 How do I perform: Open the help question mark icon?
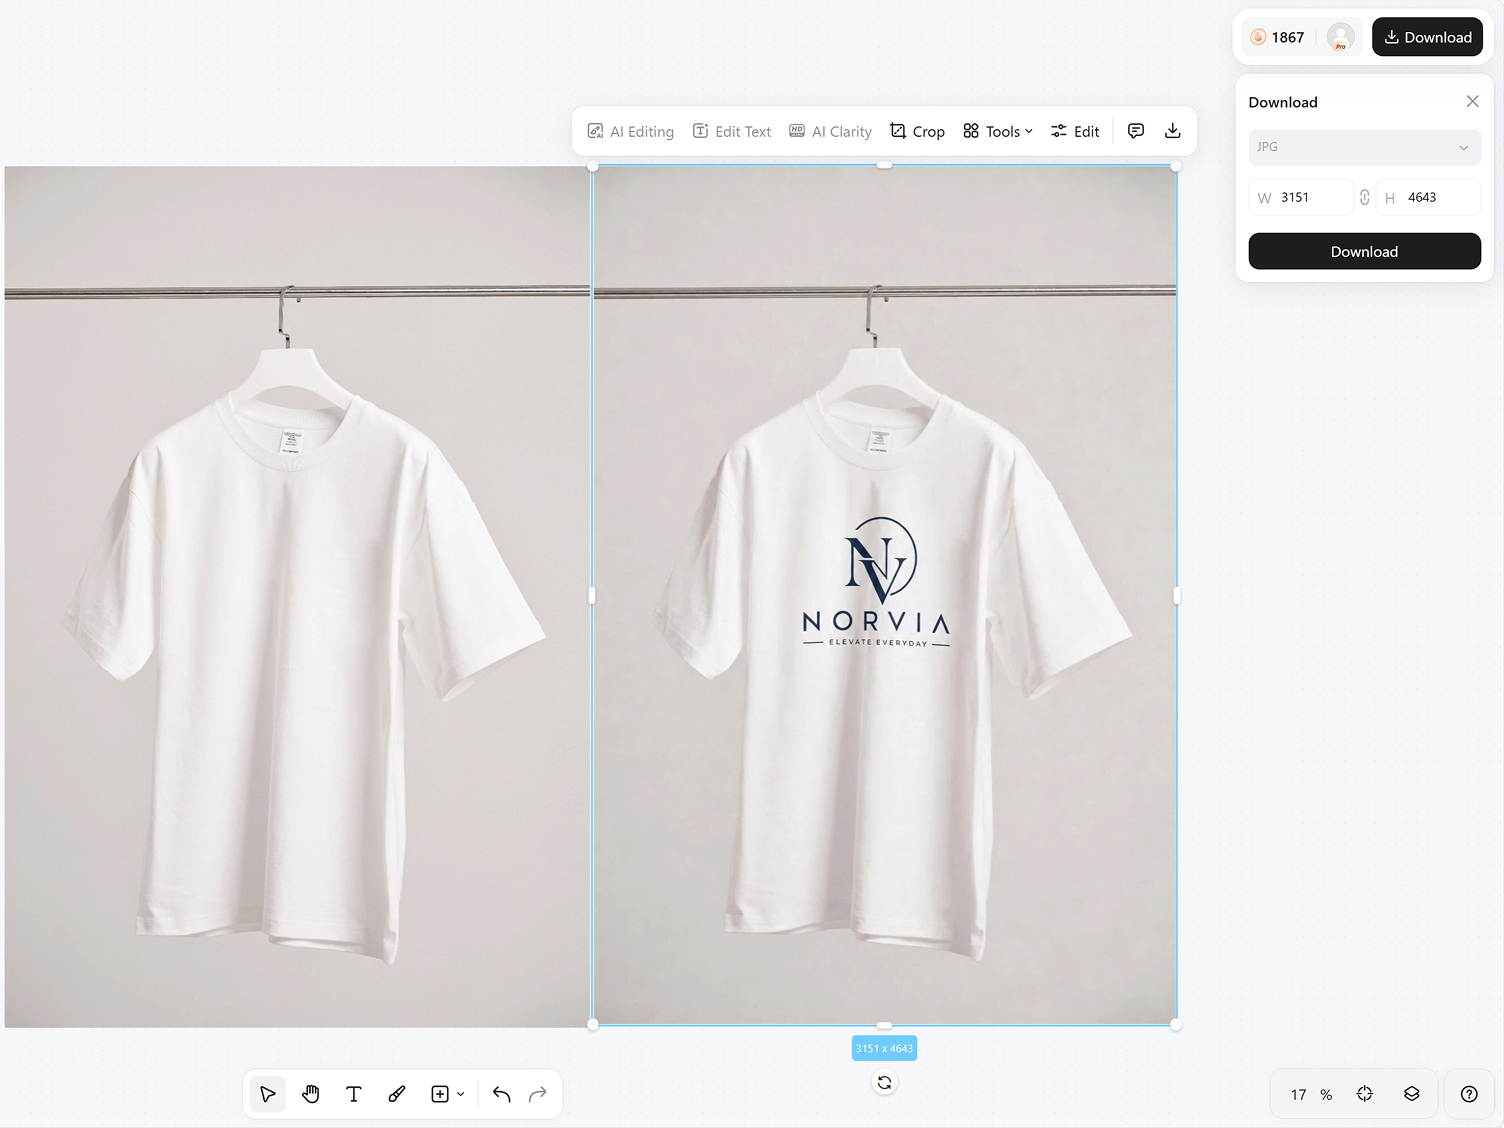(x=1469, y=1094)
